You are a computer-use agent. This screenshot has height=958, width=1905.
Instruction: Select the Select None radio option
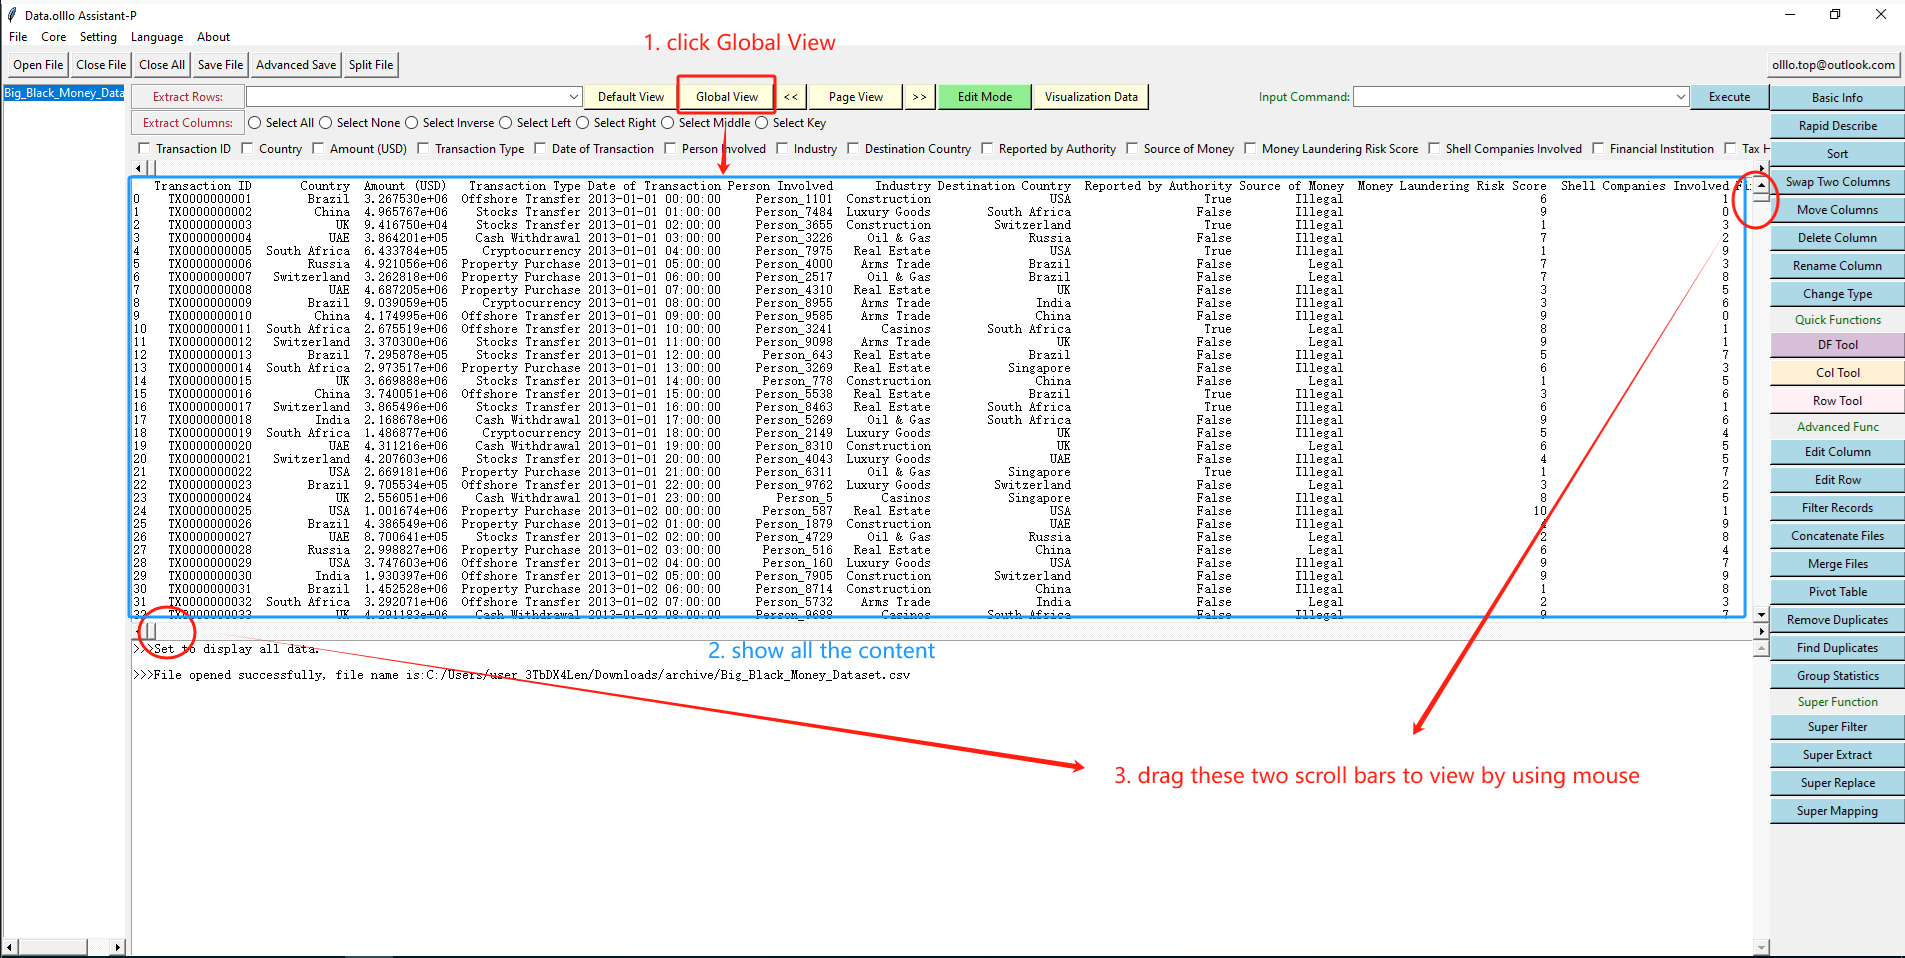click(326, 123)
